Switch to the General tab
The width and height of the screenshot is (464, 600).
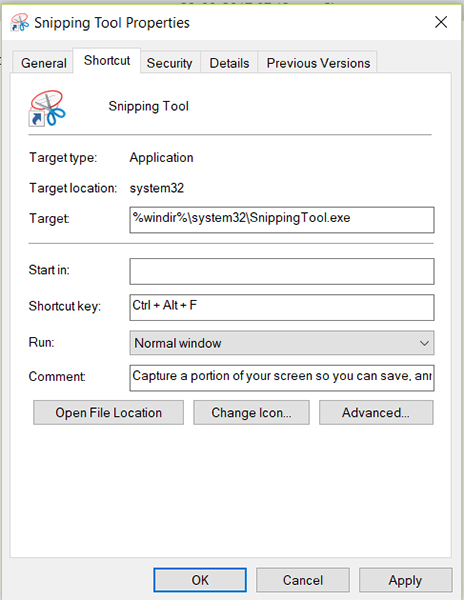pyautogui.click(x=43, y=63)
